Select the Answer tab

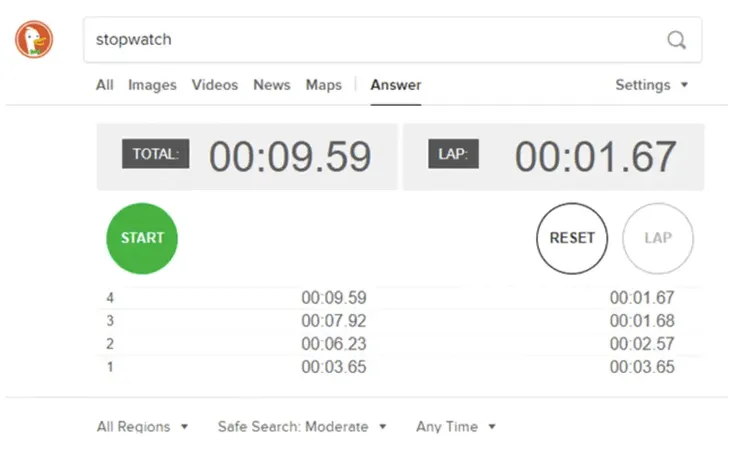(x=395, y=85)
